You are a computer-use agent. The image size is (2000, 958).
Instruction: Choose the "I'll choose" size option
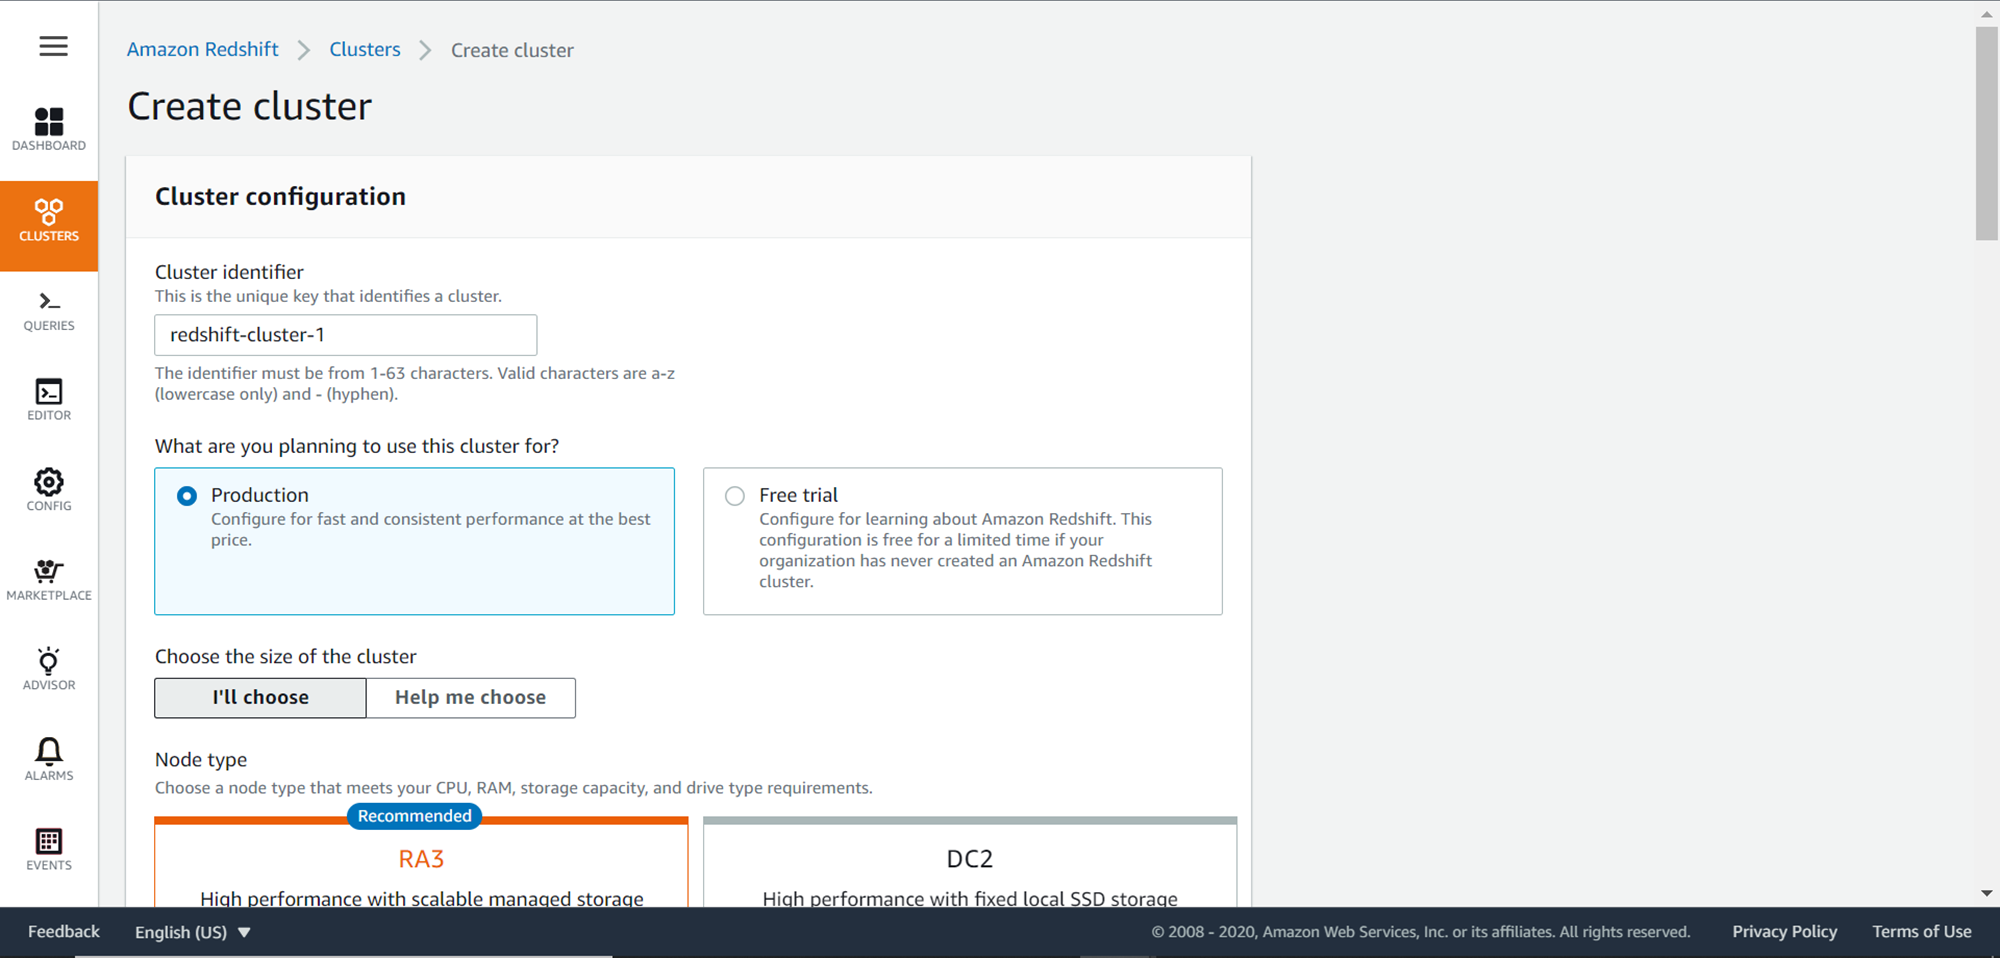tap(260, 698)
